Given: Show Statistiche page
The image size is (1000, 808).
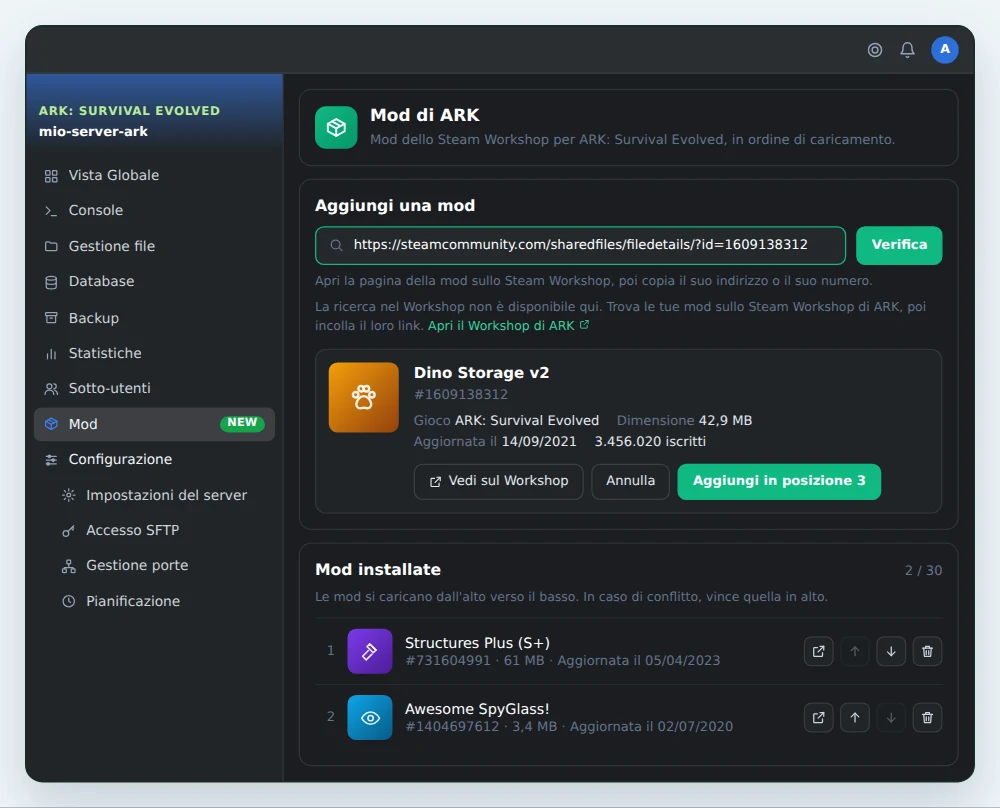Looking at the screenshot, I should (154, 353).
